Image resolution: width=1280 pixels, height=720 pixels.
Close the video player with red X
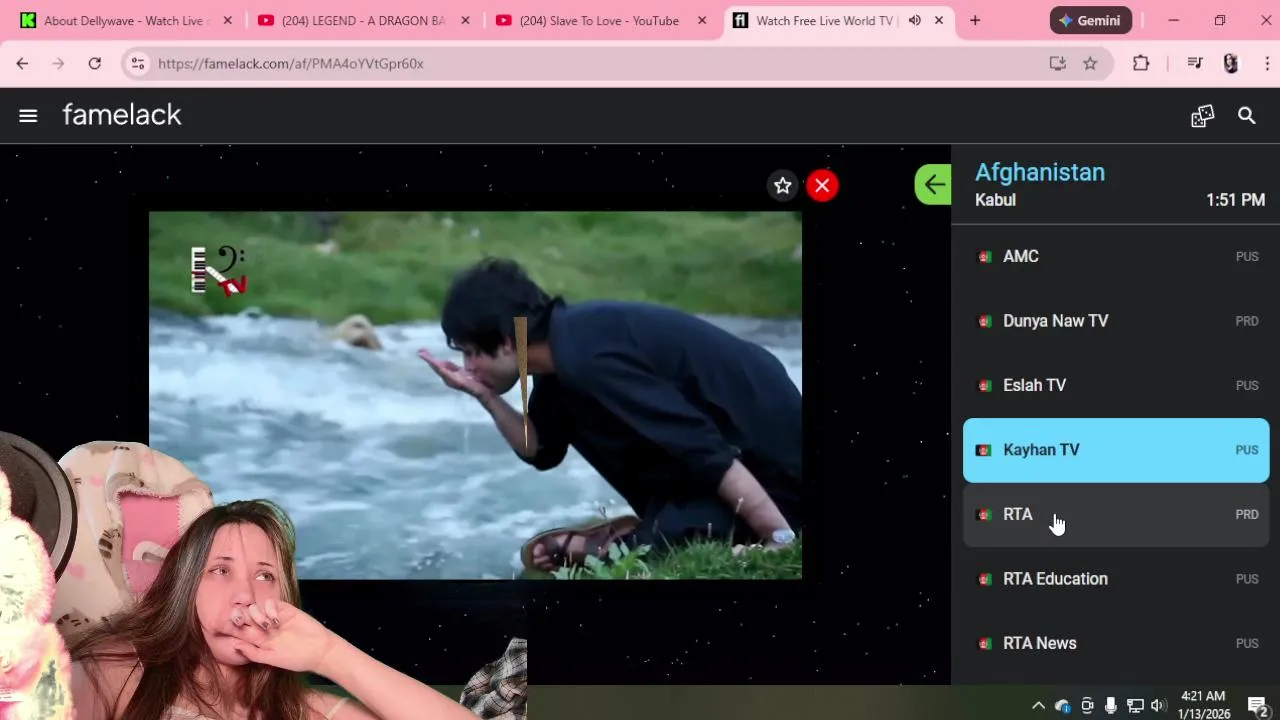(822, 185)
